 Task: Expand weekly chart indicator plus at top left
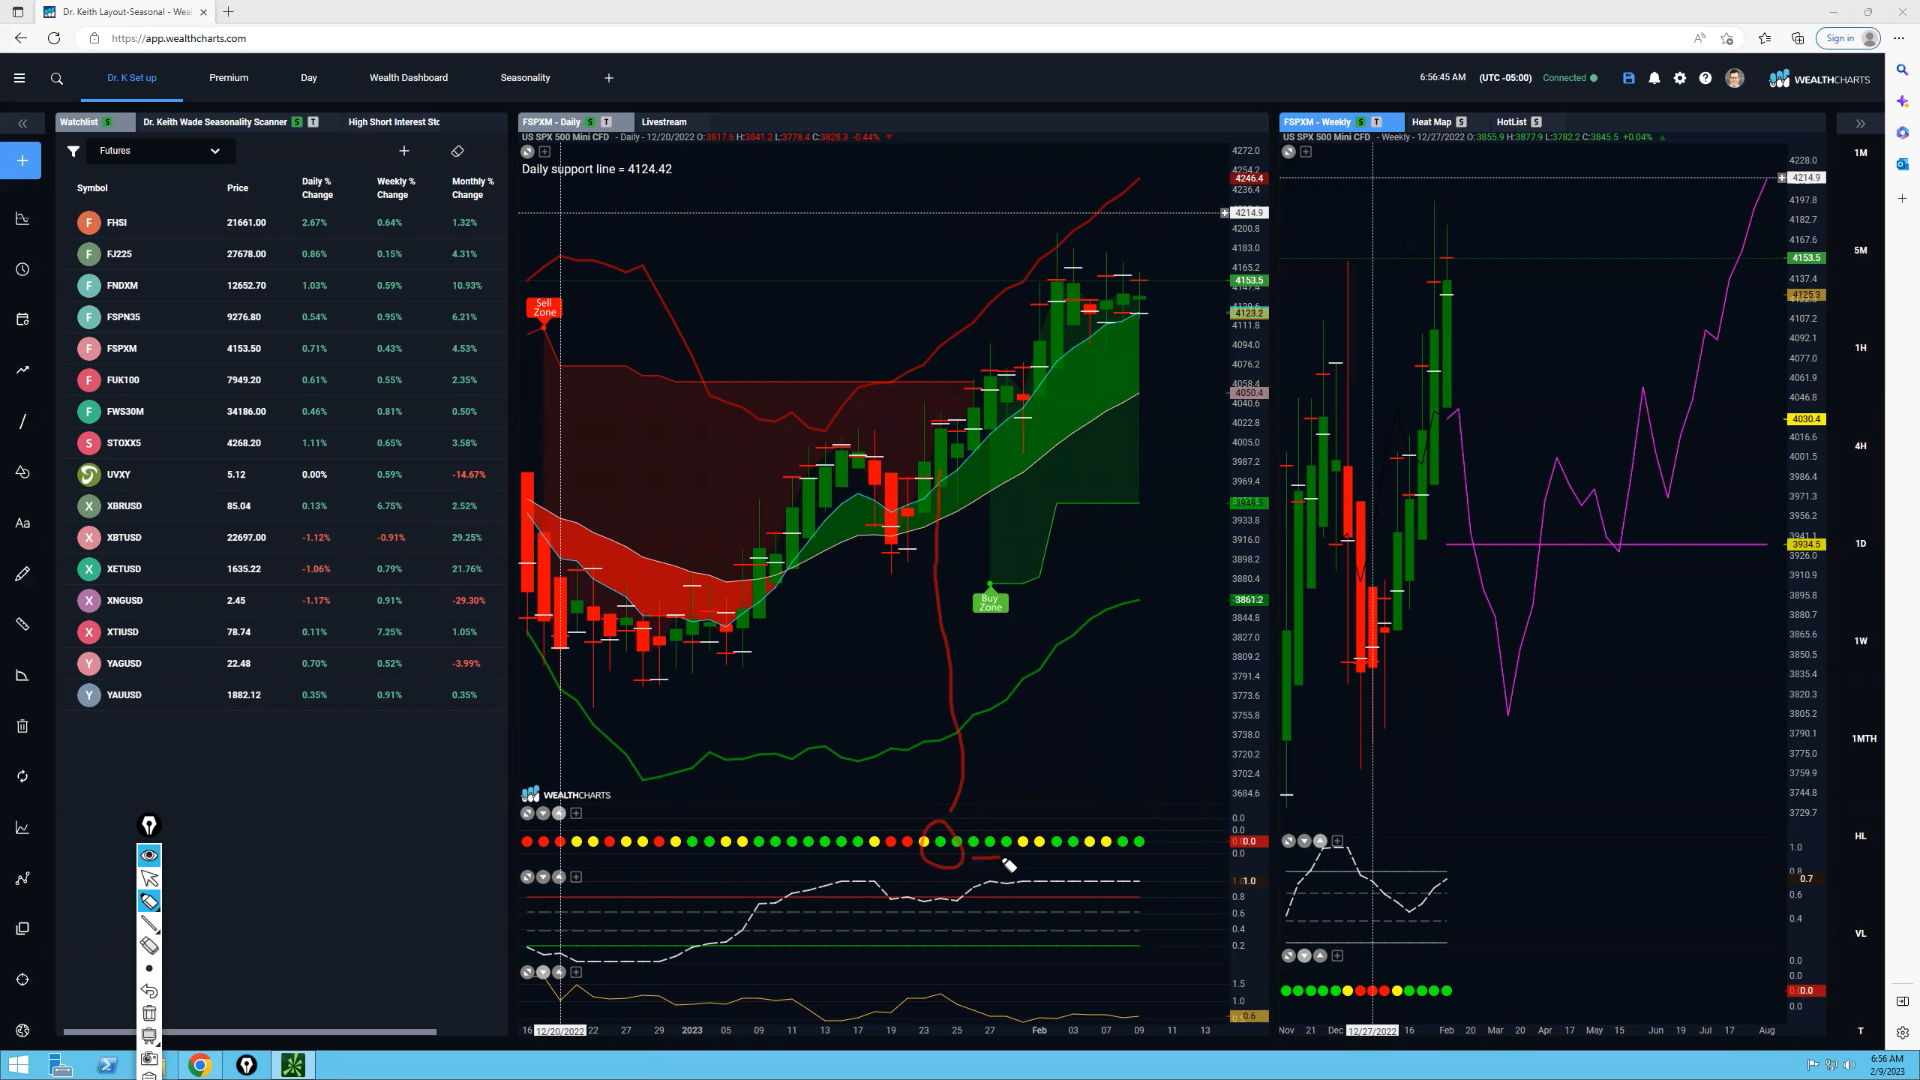coord(1306,152)
